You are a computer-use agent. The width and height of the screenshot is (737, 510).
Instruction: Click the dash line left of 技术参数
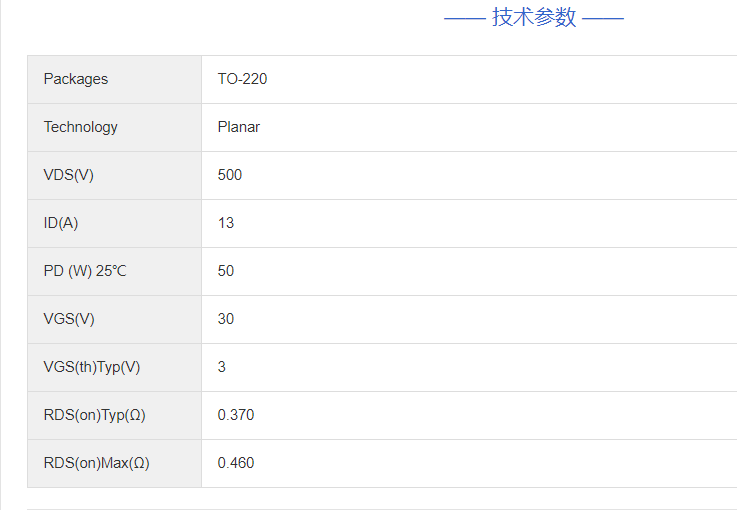coord(464,18)
